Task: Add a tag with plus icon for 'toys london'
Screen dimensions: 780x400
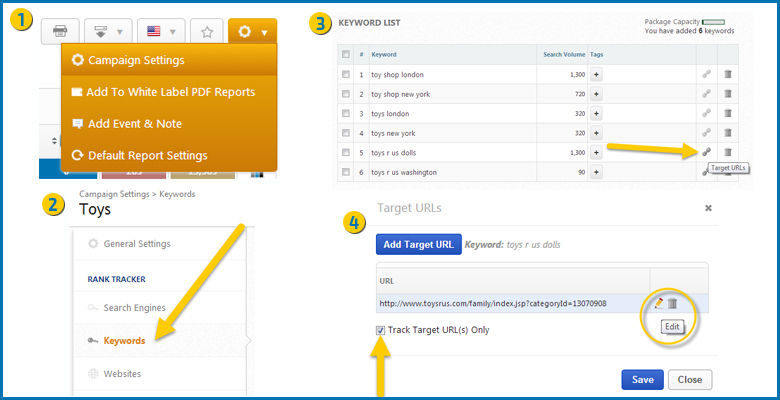Action: coord(596,113)
